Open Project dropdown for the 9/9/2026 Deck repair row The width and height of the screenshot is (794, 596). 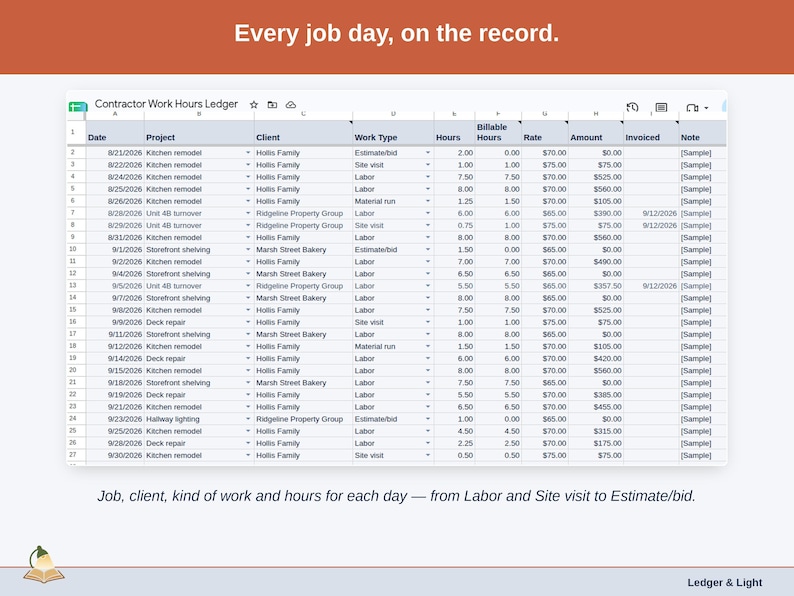click(248, 322)
